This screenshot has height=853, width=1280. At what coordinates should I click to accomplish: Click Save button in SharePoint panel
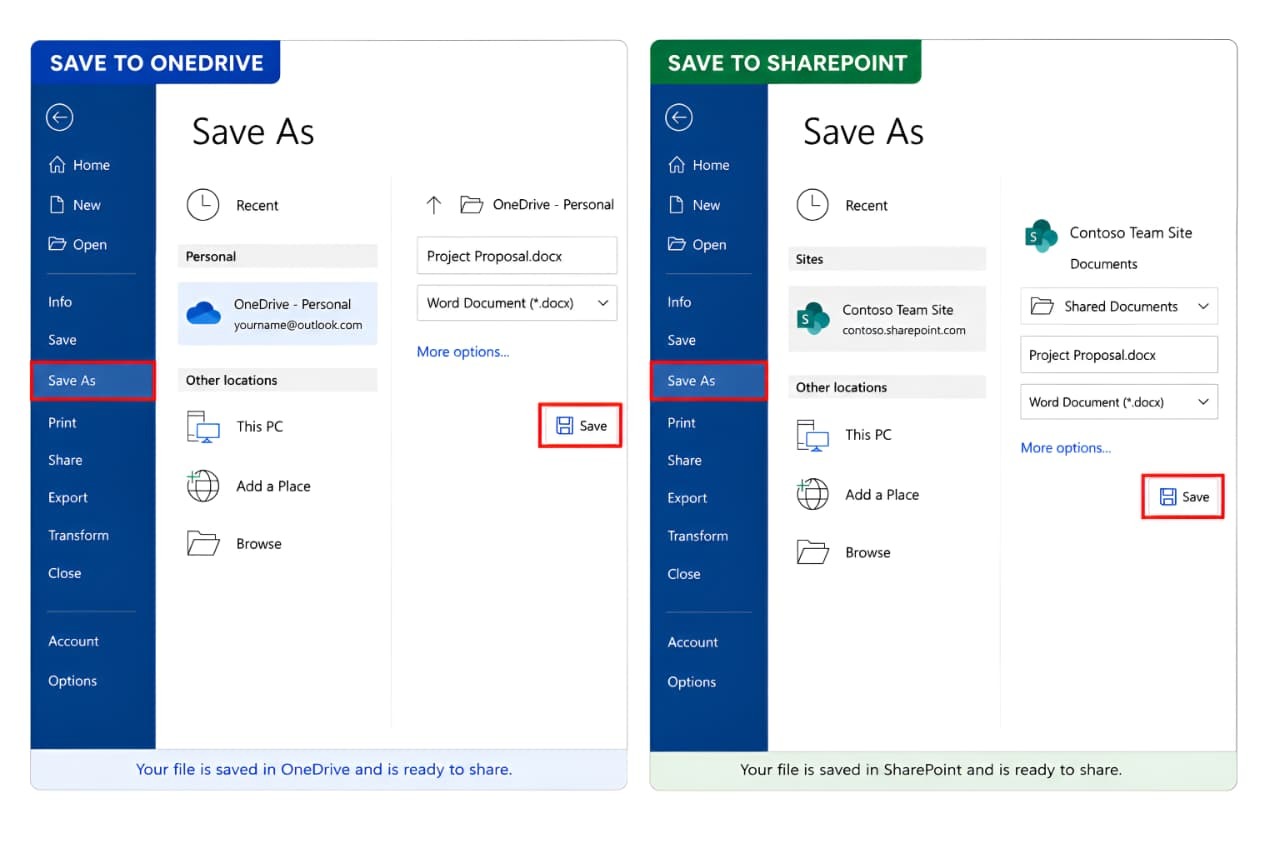pyautogui.click(x=1184, y=496)
